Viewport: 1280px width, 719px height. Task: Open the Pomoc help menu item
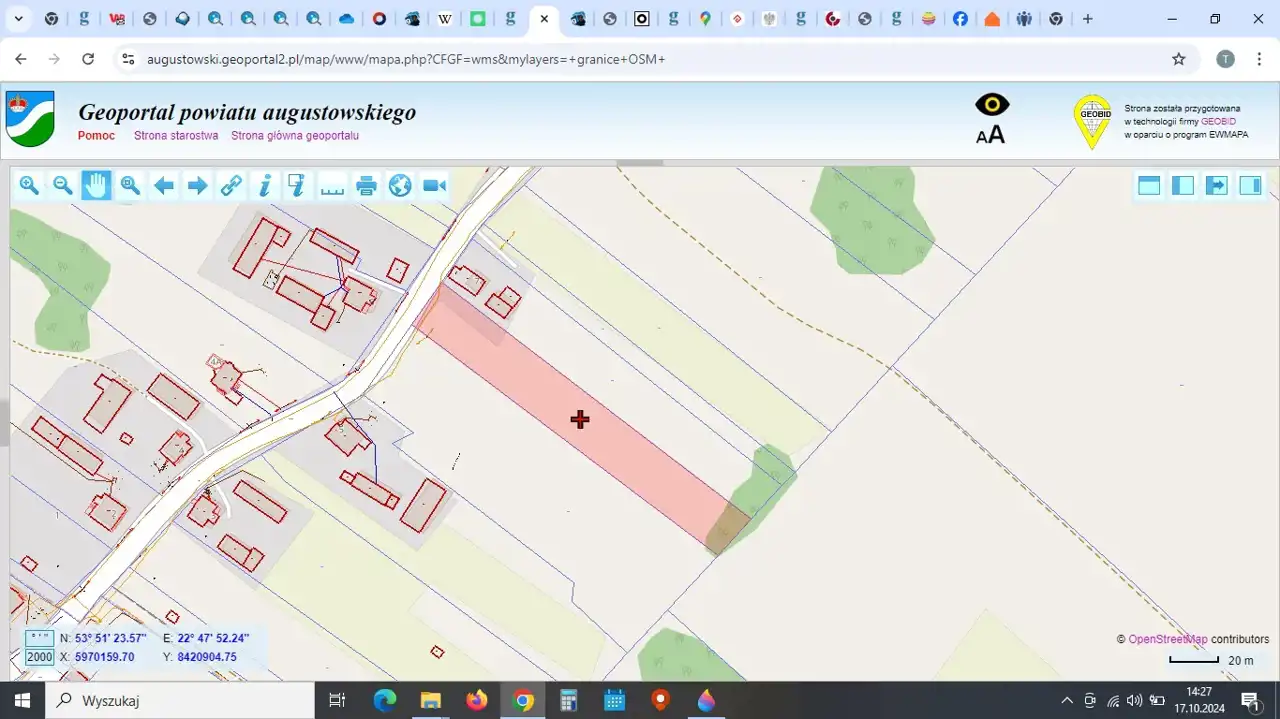(96, 136)
